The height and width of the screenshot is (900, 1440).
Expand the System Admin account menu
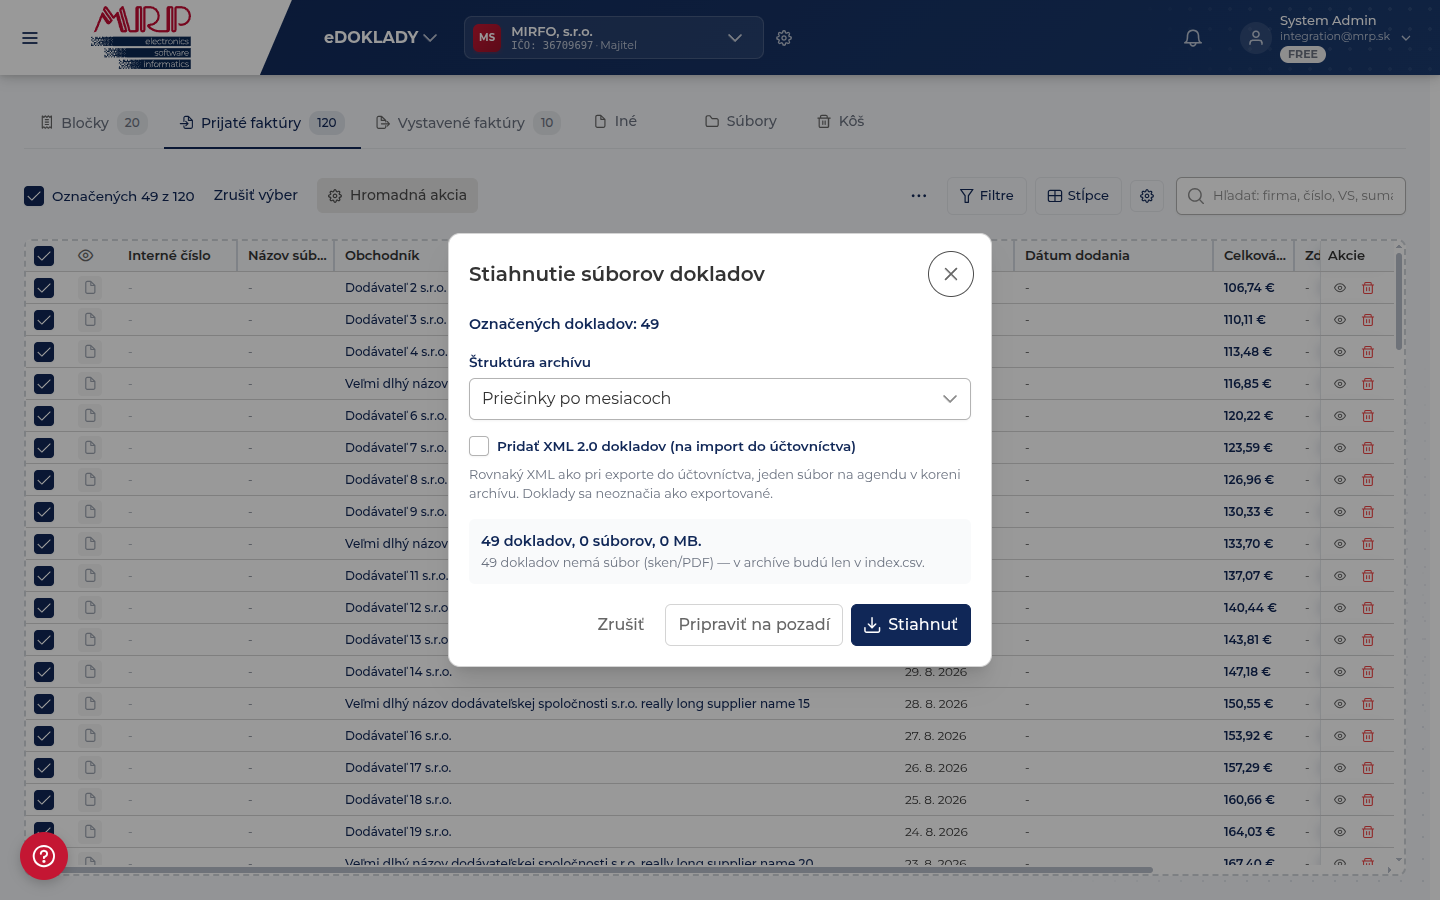point(1406,38)
